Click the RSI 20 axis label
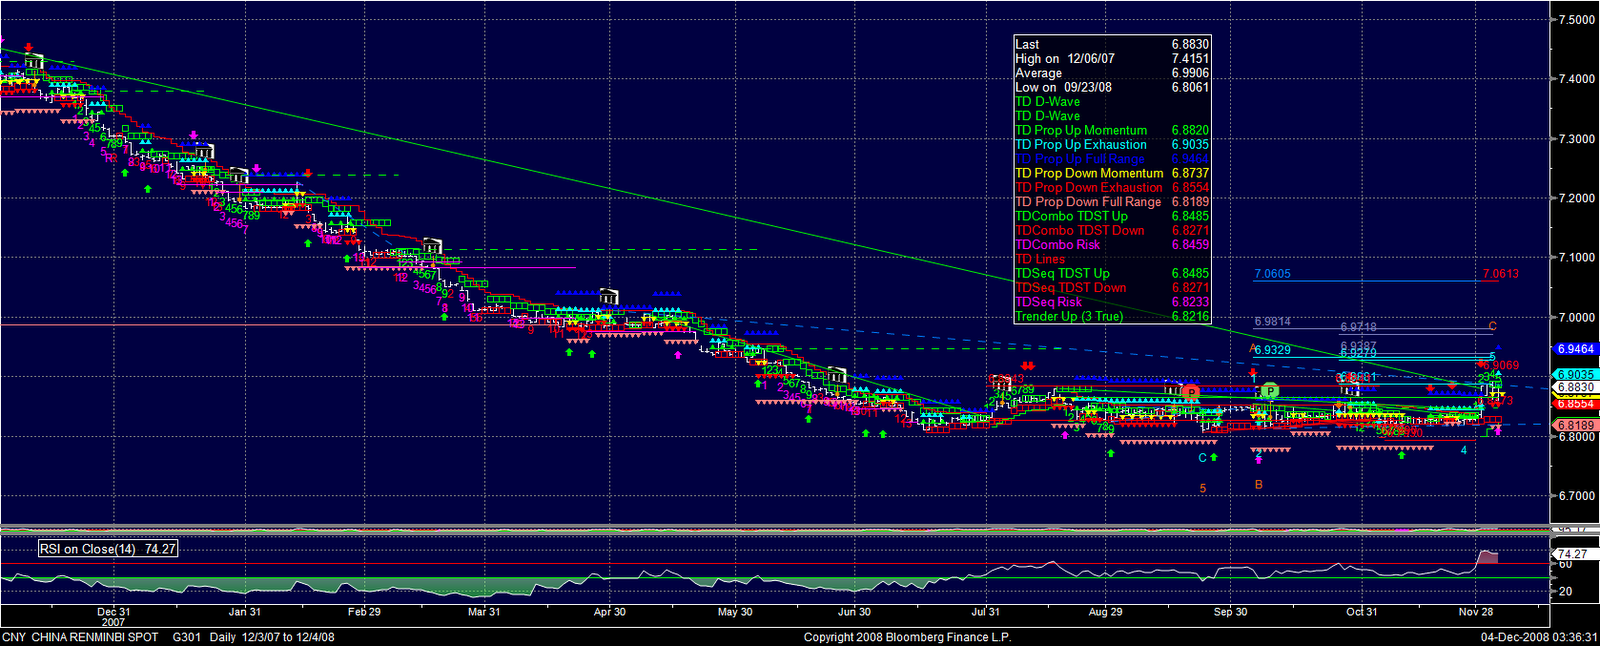Viewport: 1600px width, 646px height. click(1565, 592)
